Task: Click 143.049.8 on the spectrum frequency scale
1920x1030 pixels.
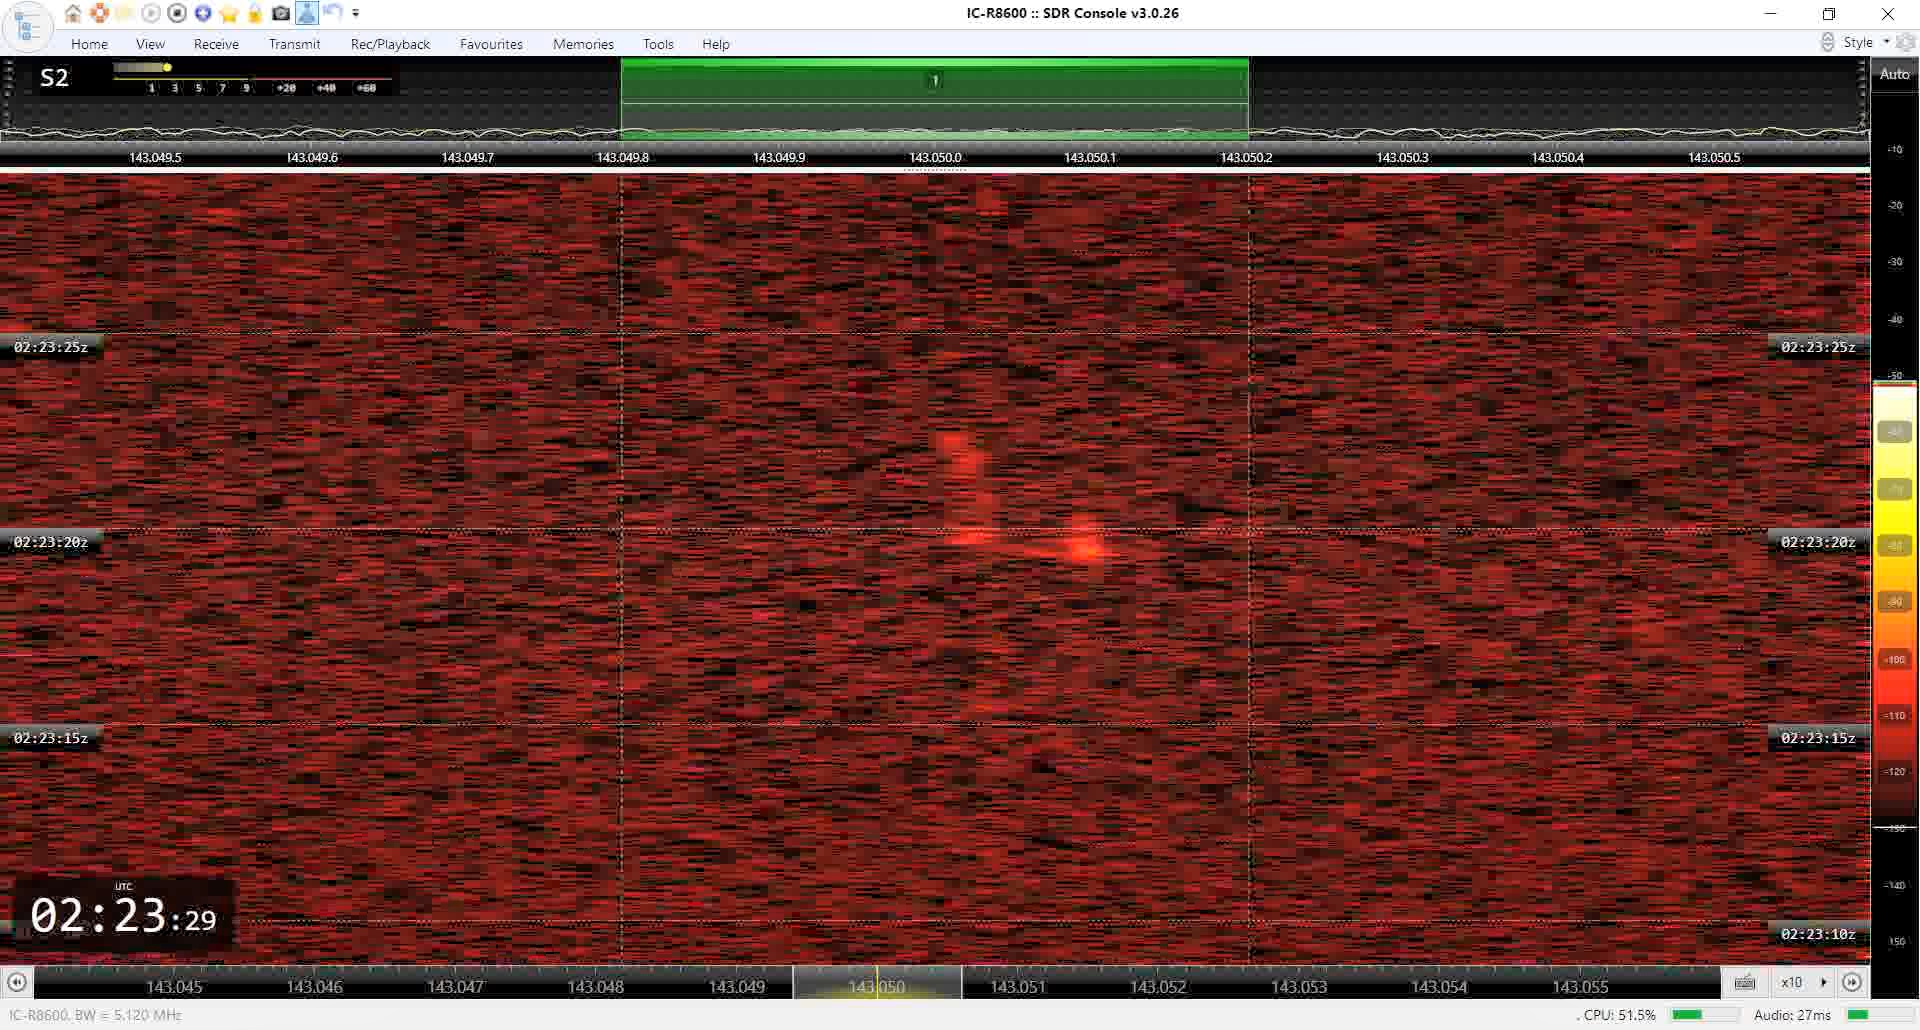Action: (622, 158)
